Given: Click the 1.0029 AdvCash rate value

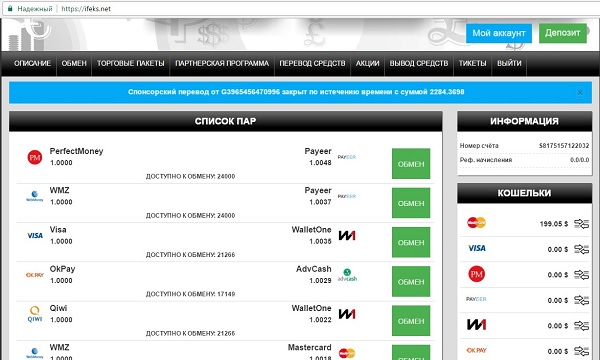Looking at the screenshot, I should pyautogui.click(x=320, y=281).
